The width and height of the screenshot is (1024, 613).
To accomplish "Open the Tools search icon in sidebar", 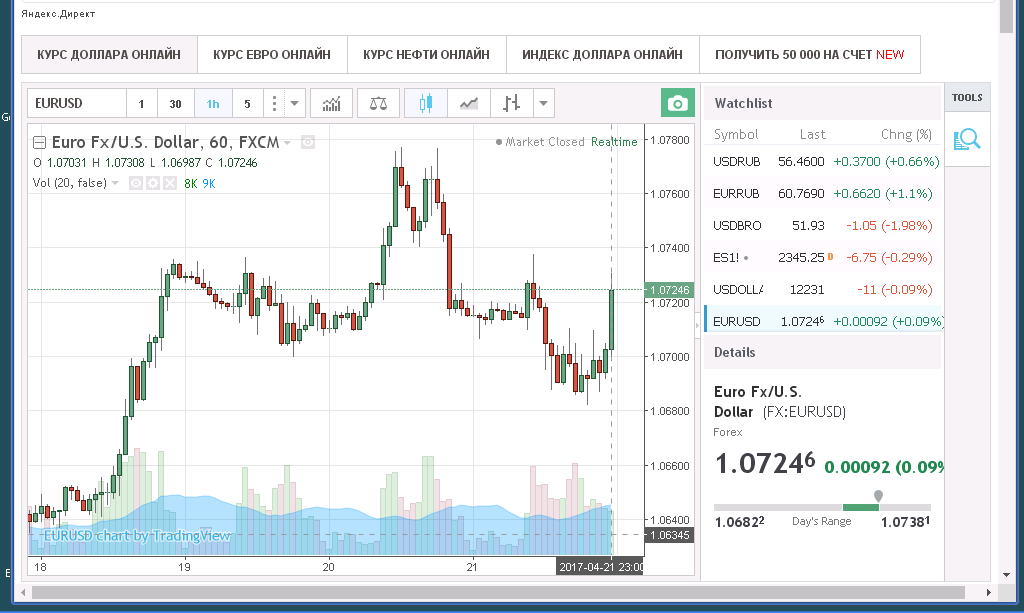I will tap(967, 139).
